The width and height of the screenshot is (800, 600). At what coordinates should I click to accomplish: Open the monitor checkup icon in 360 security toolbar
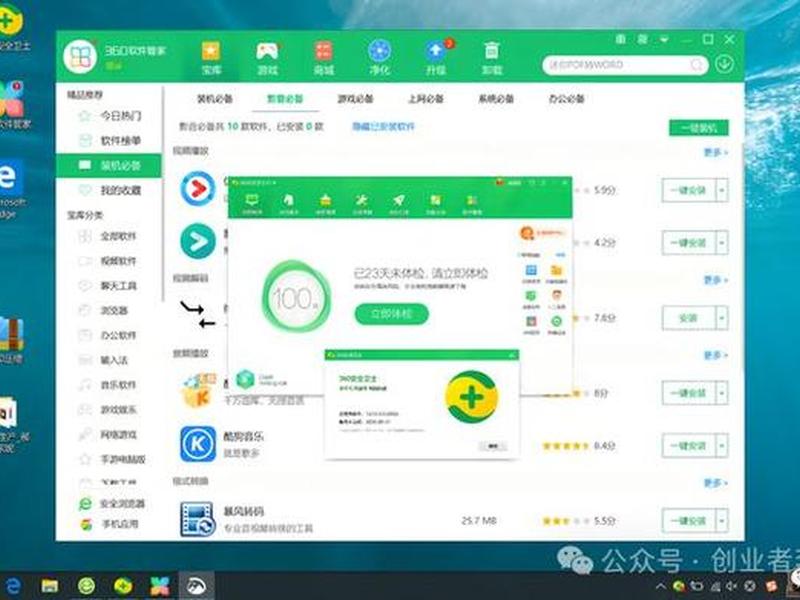point(252,204)
